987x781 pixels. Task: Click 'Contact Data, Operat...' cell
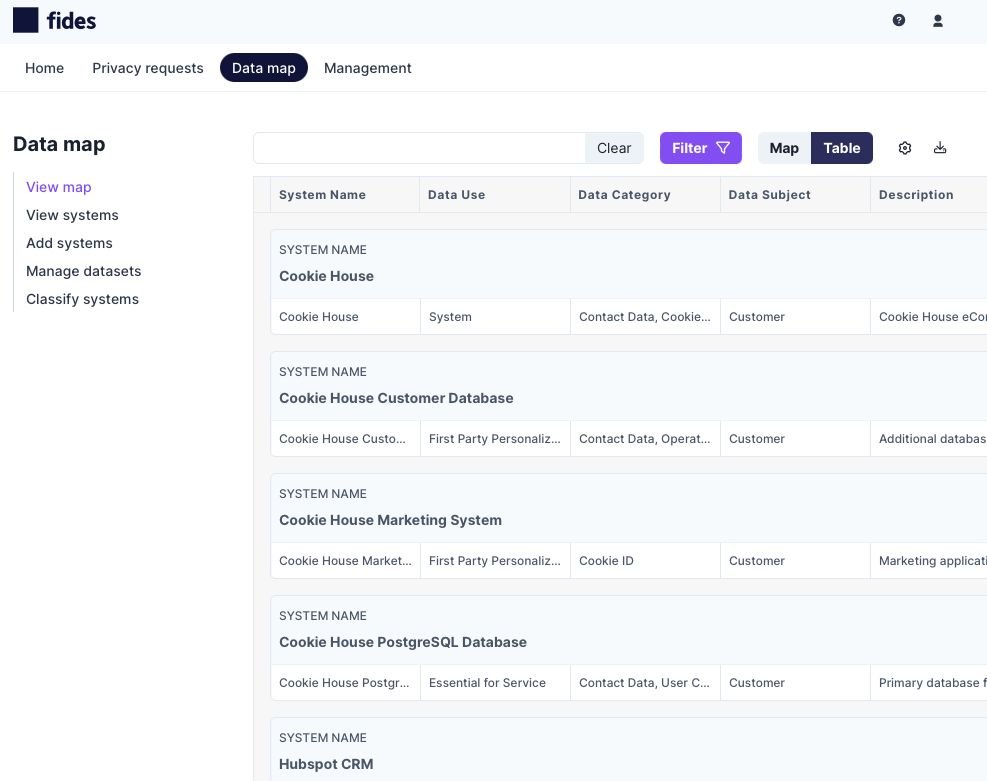[645, 439]
